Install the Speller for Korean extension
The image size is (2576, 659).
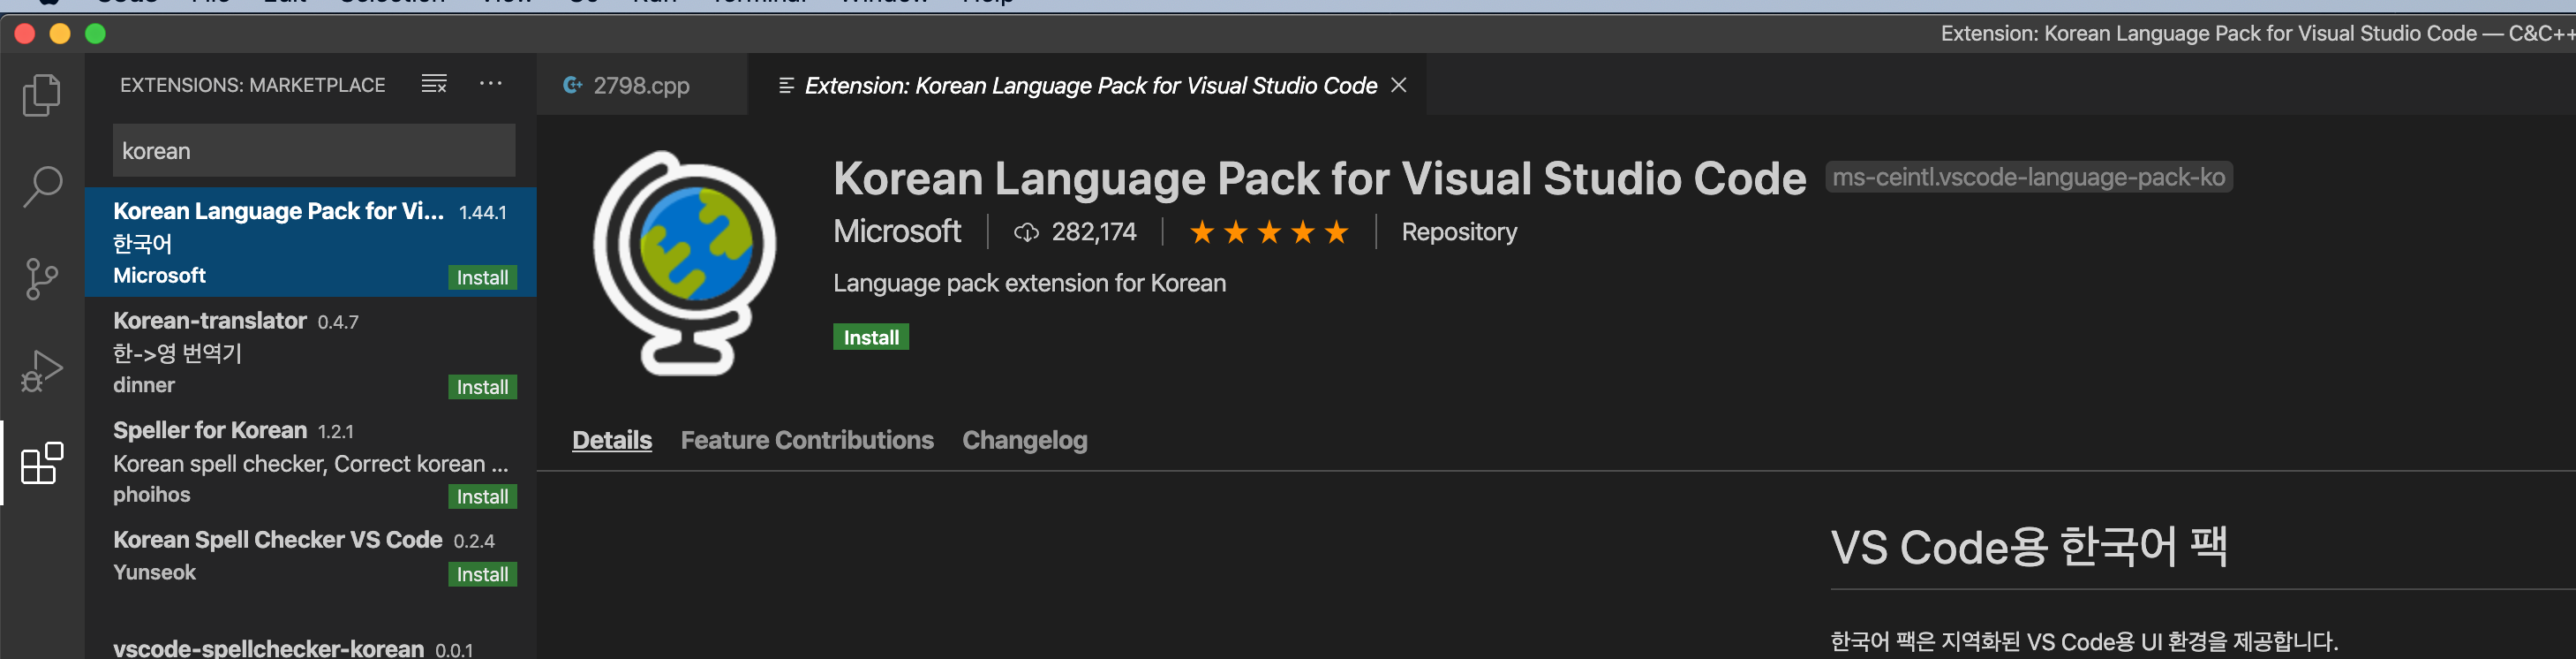click(482, 496)
